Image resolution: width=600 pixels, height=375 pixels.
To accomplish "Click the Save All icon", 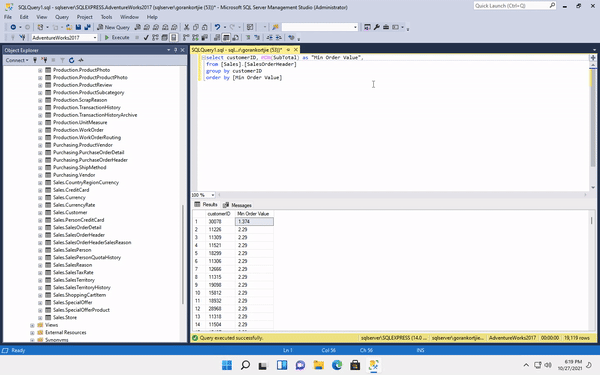I will [x=88, y=27].
